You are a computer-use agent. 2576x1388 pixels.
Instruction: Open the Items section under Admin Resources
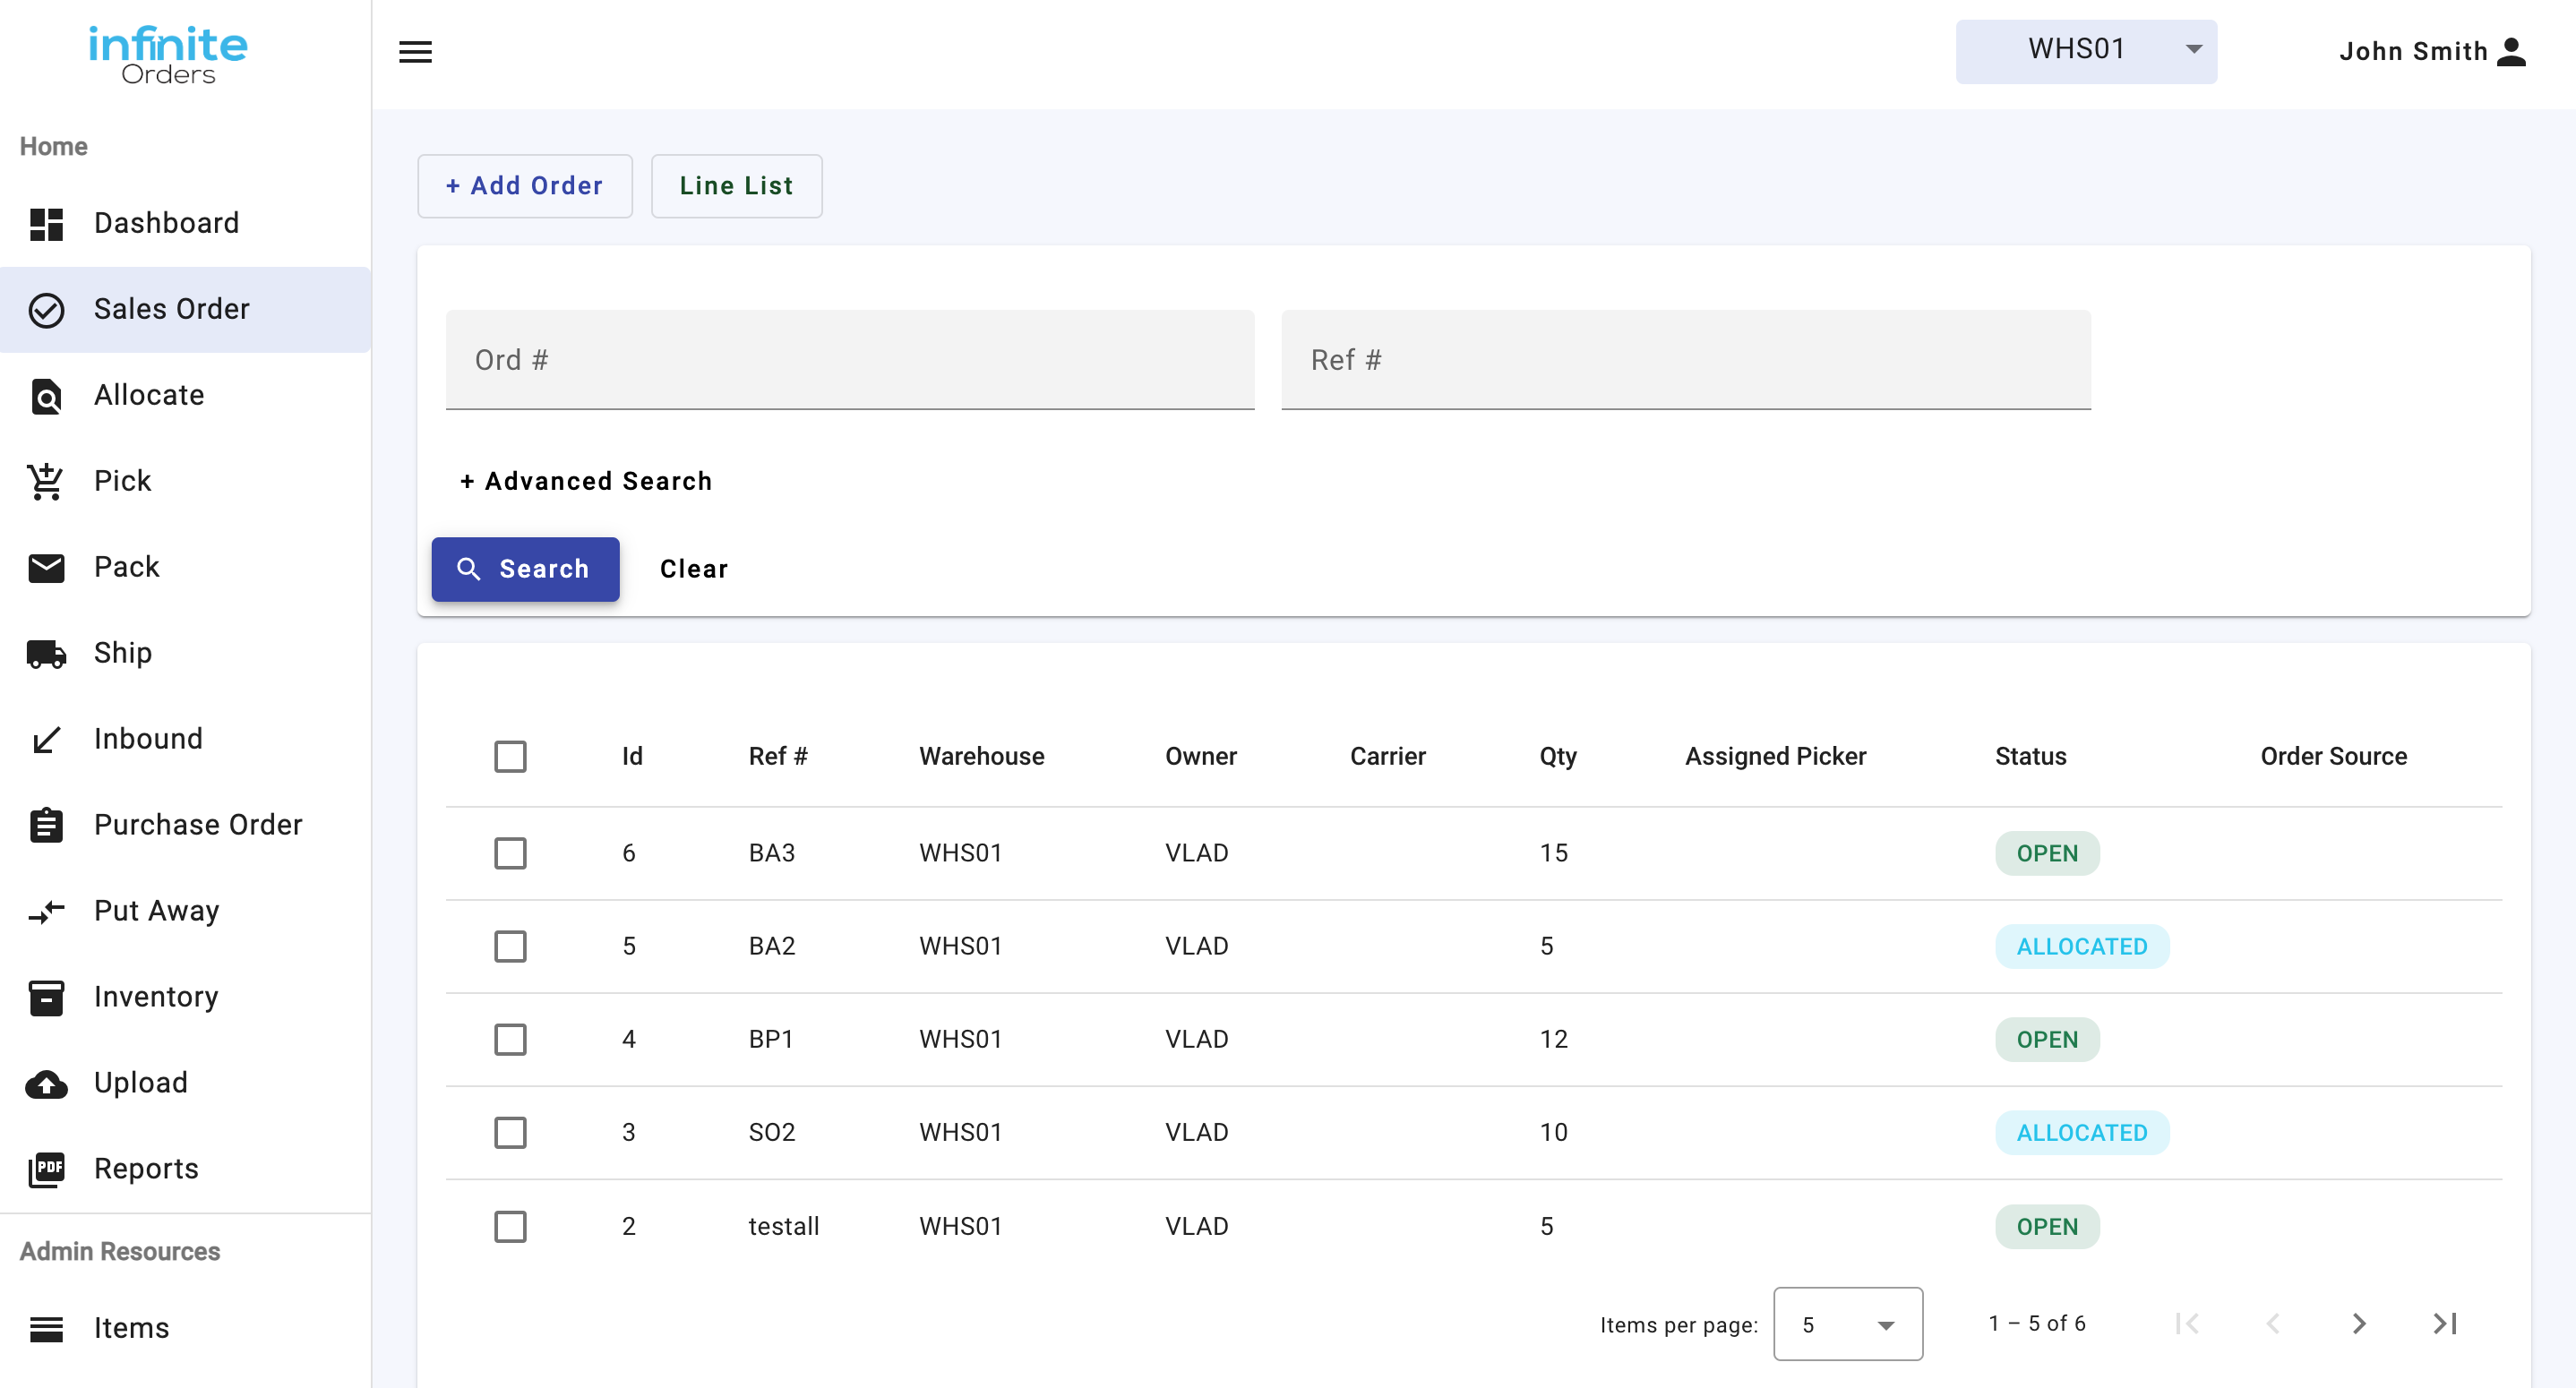pos(131,1328)
